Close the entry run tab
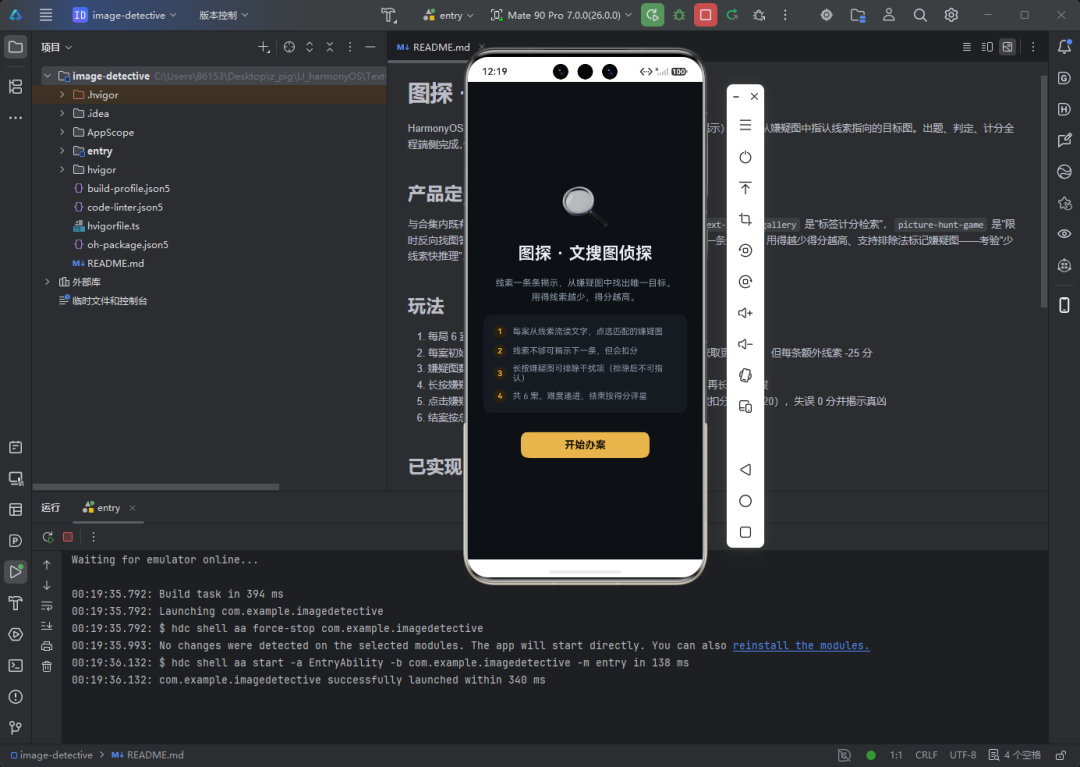1080x767 pixels. (x=132, y=508)
